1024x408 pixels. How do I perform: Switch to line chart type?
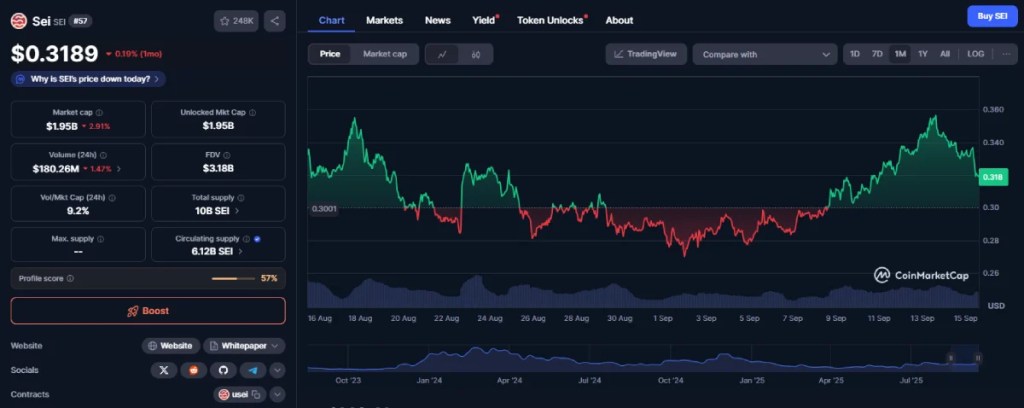point(442,54)
